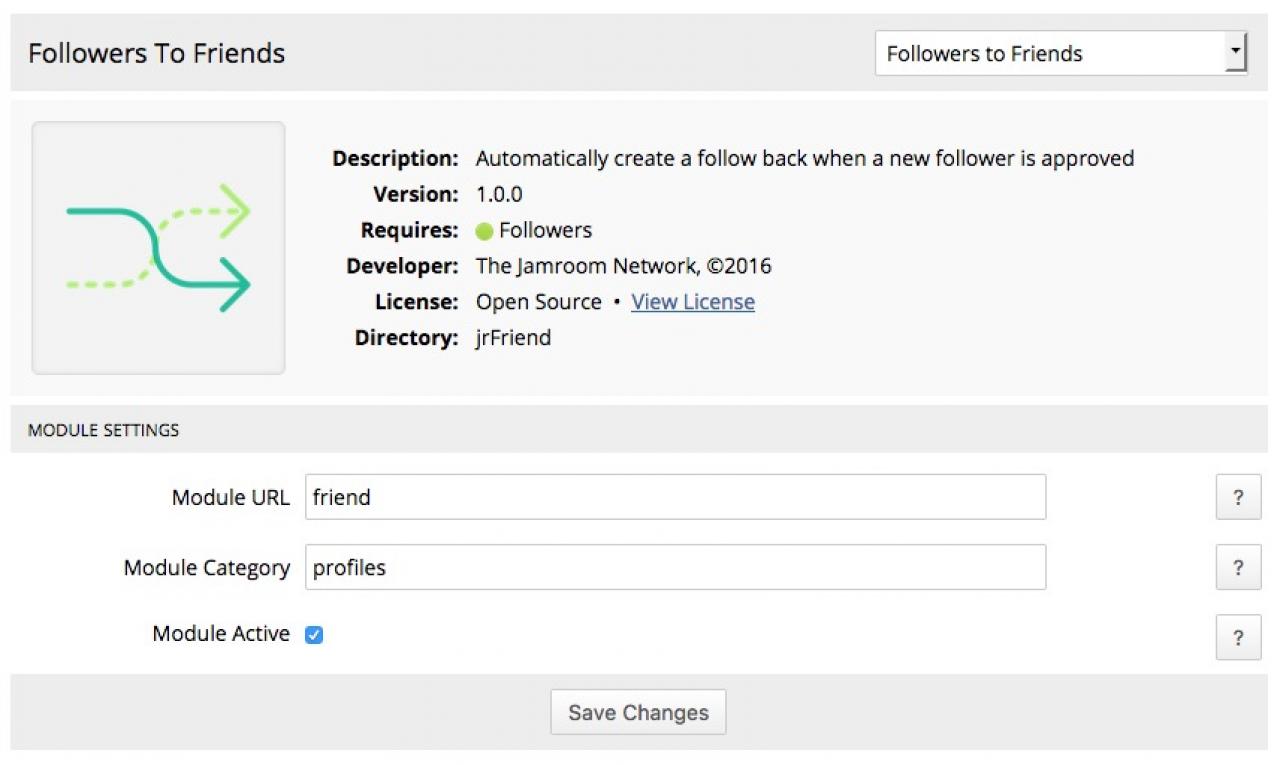Click the version number 1.0.0
1280x765 pixels.
pos(499,194)
